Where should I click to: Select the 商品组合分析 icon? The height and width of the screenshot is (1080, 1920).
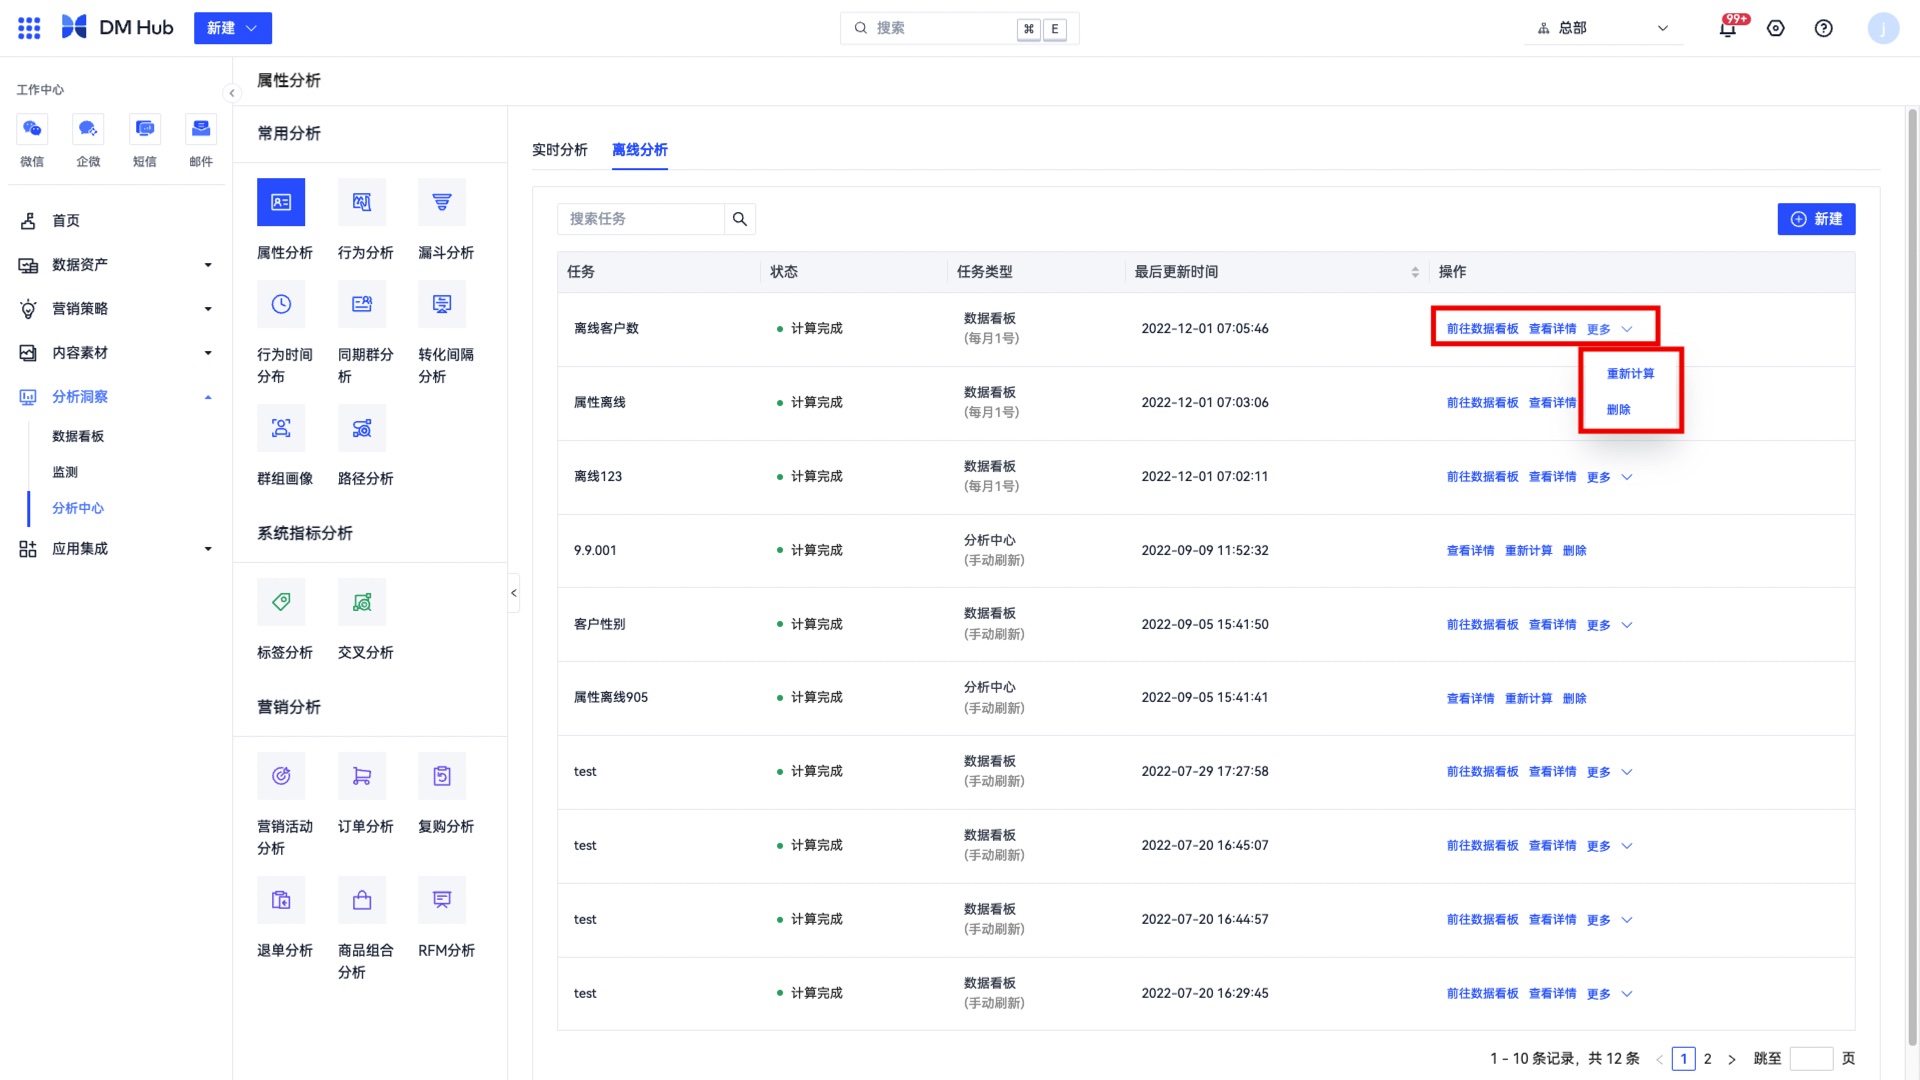tap(362, 900)
